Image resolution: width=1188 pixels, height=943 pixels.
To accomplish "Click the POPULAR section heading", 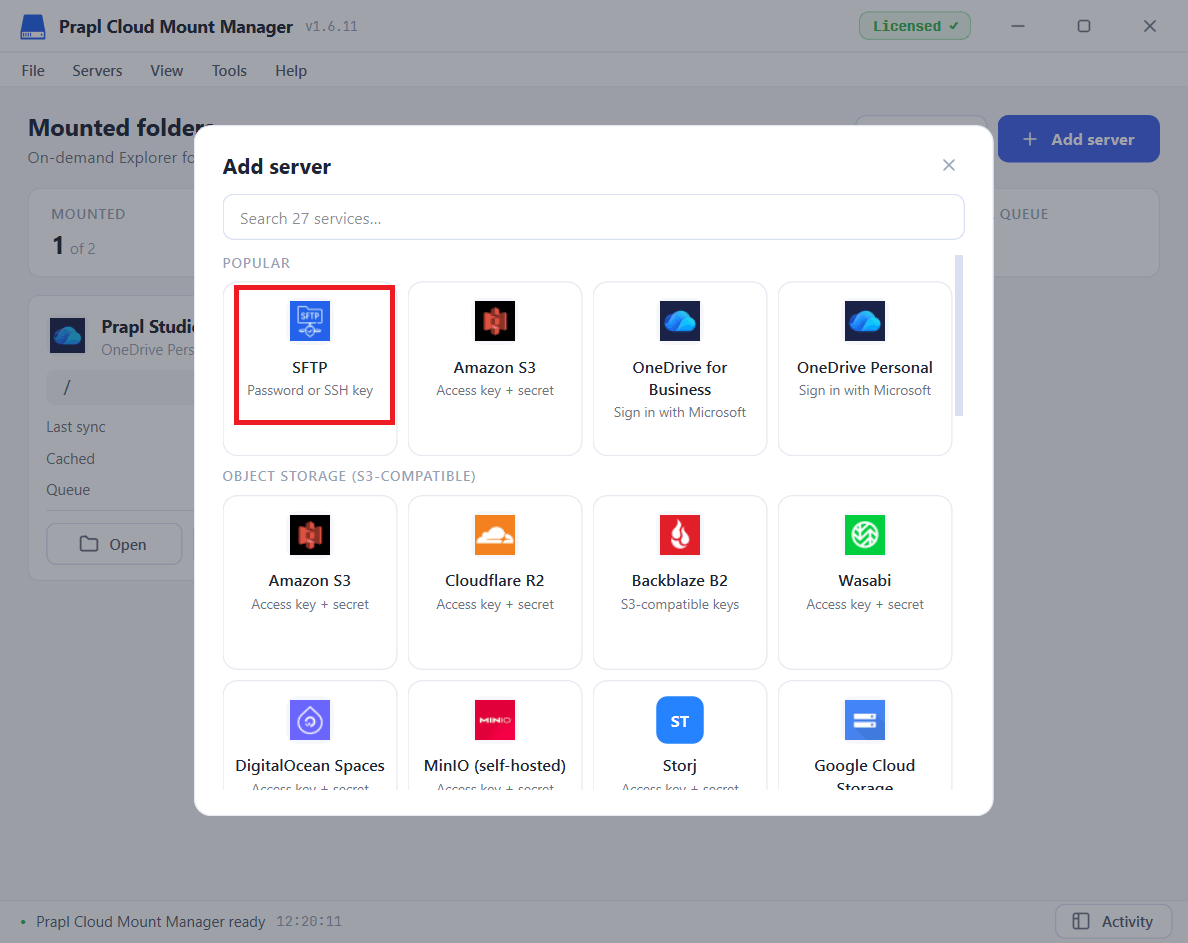I will coord(256,263).
